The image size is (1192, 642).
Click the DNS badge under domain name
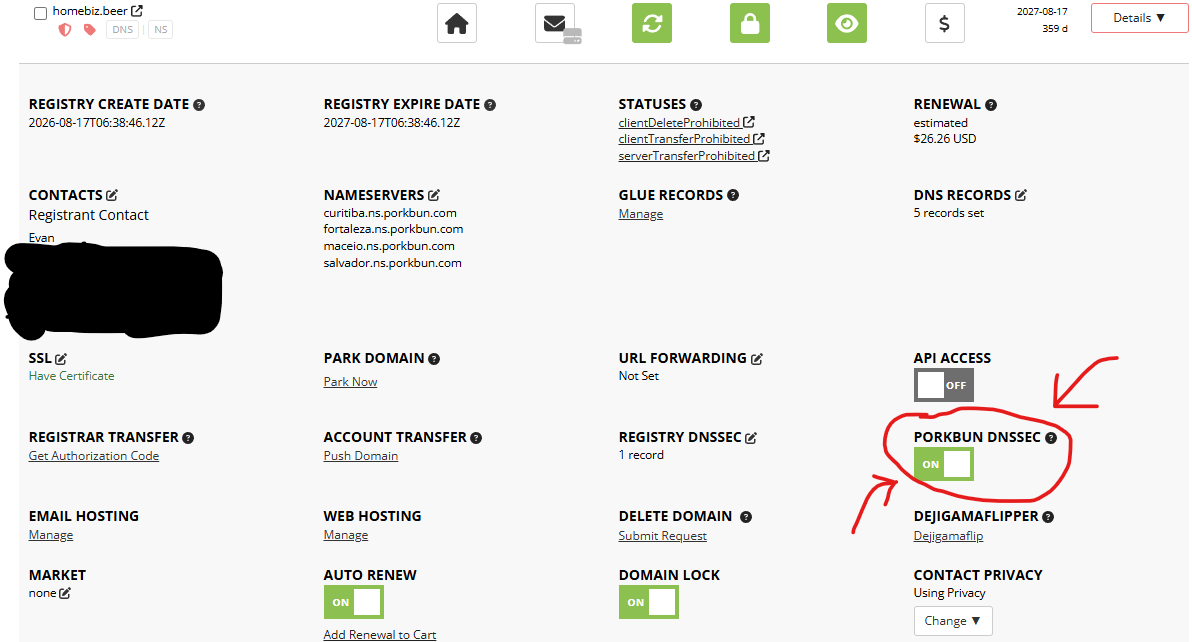[122, 30]
